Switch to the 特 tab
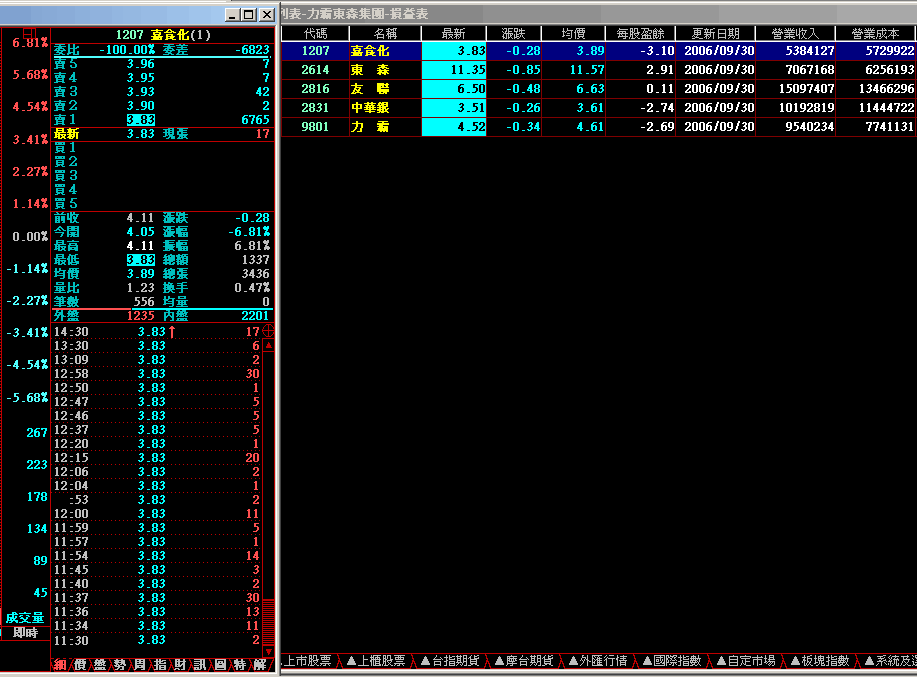Image resolution: width=917 pixels, height=678 pixels. click(x=240, y=665)
